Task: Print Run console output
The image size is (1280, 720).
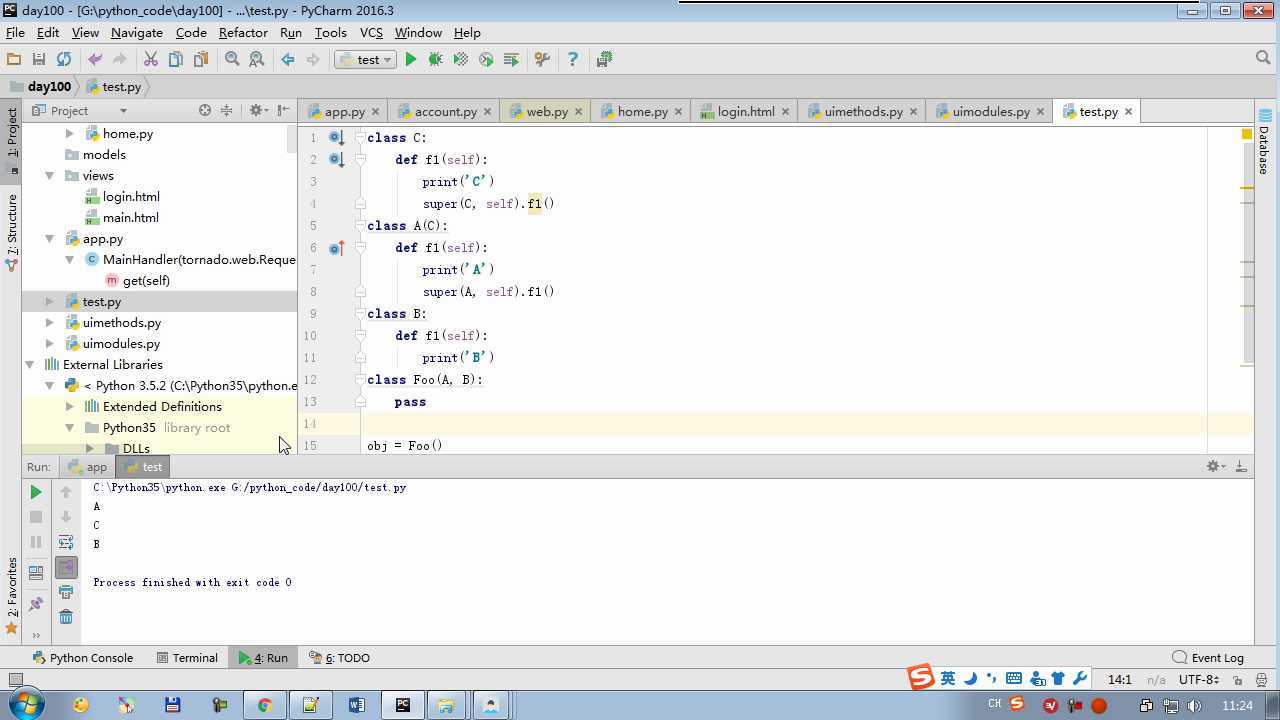Action: 66,592
